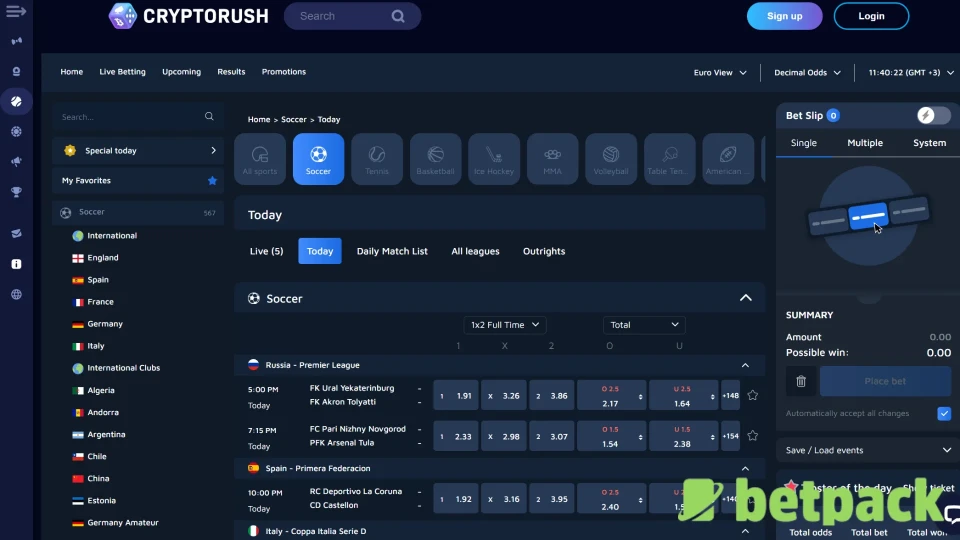This screenshot has width=960, height=540.
Task: Pick odds 1.91 for FK Ural Yekaterinburg
Action: click(456, 396)
